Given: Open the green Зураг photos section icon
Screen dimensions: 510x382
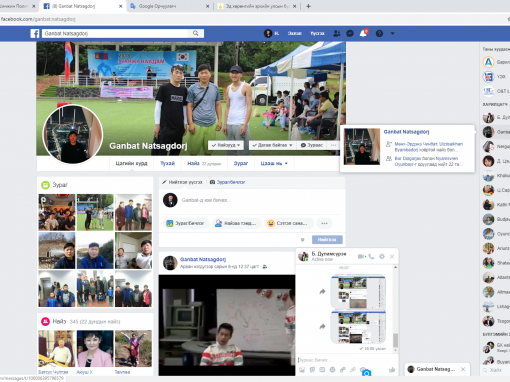Looking at the screenshot, I should click(45, 185).
